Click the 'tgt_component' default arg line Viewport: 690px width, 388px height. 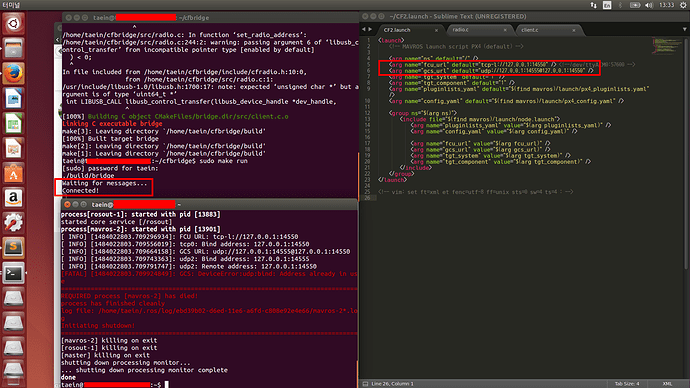452,83
